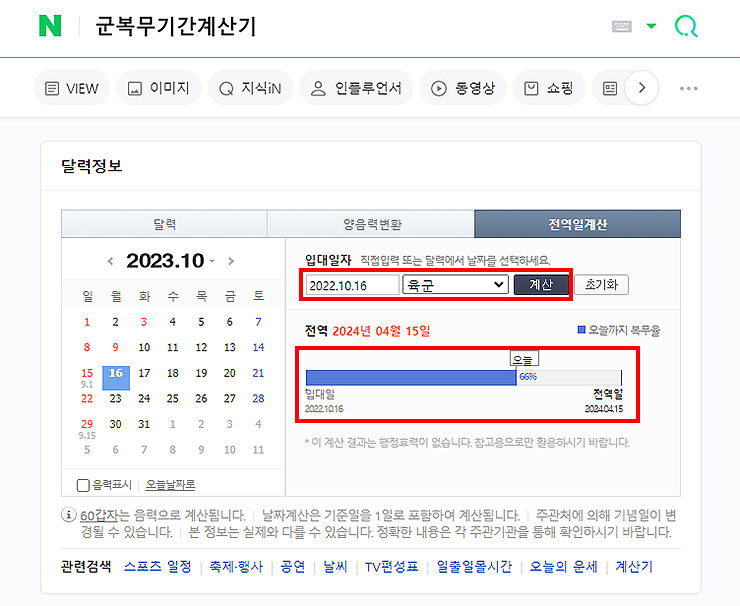Open the 이미지 search category
The height and width of the screenshot is (606, 740).
159,88
